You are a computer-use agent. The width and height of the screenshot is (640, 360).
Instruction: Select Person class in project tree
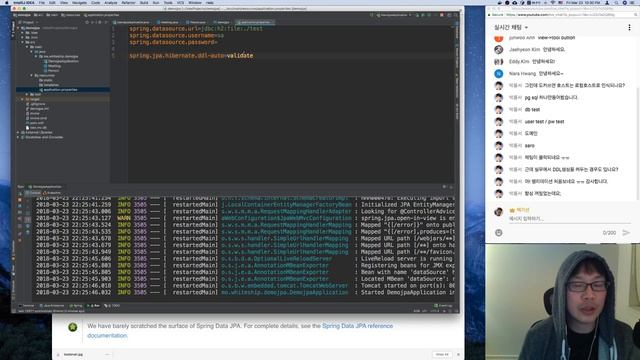click(x=51, y=71)
